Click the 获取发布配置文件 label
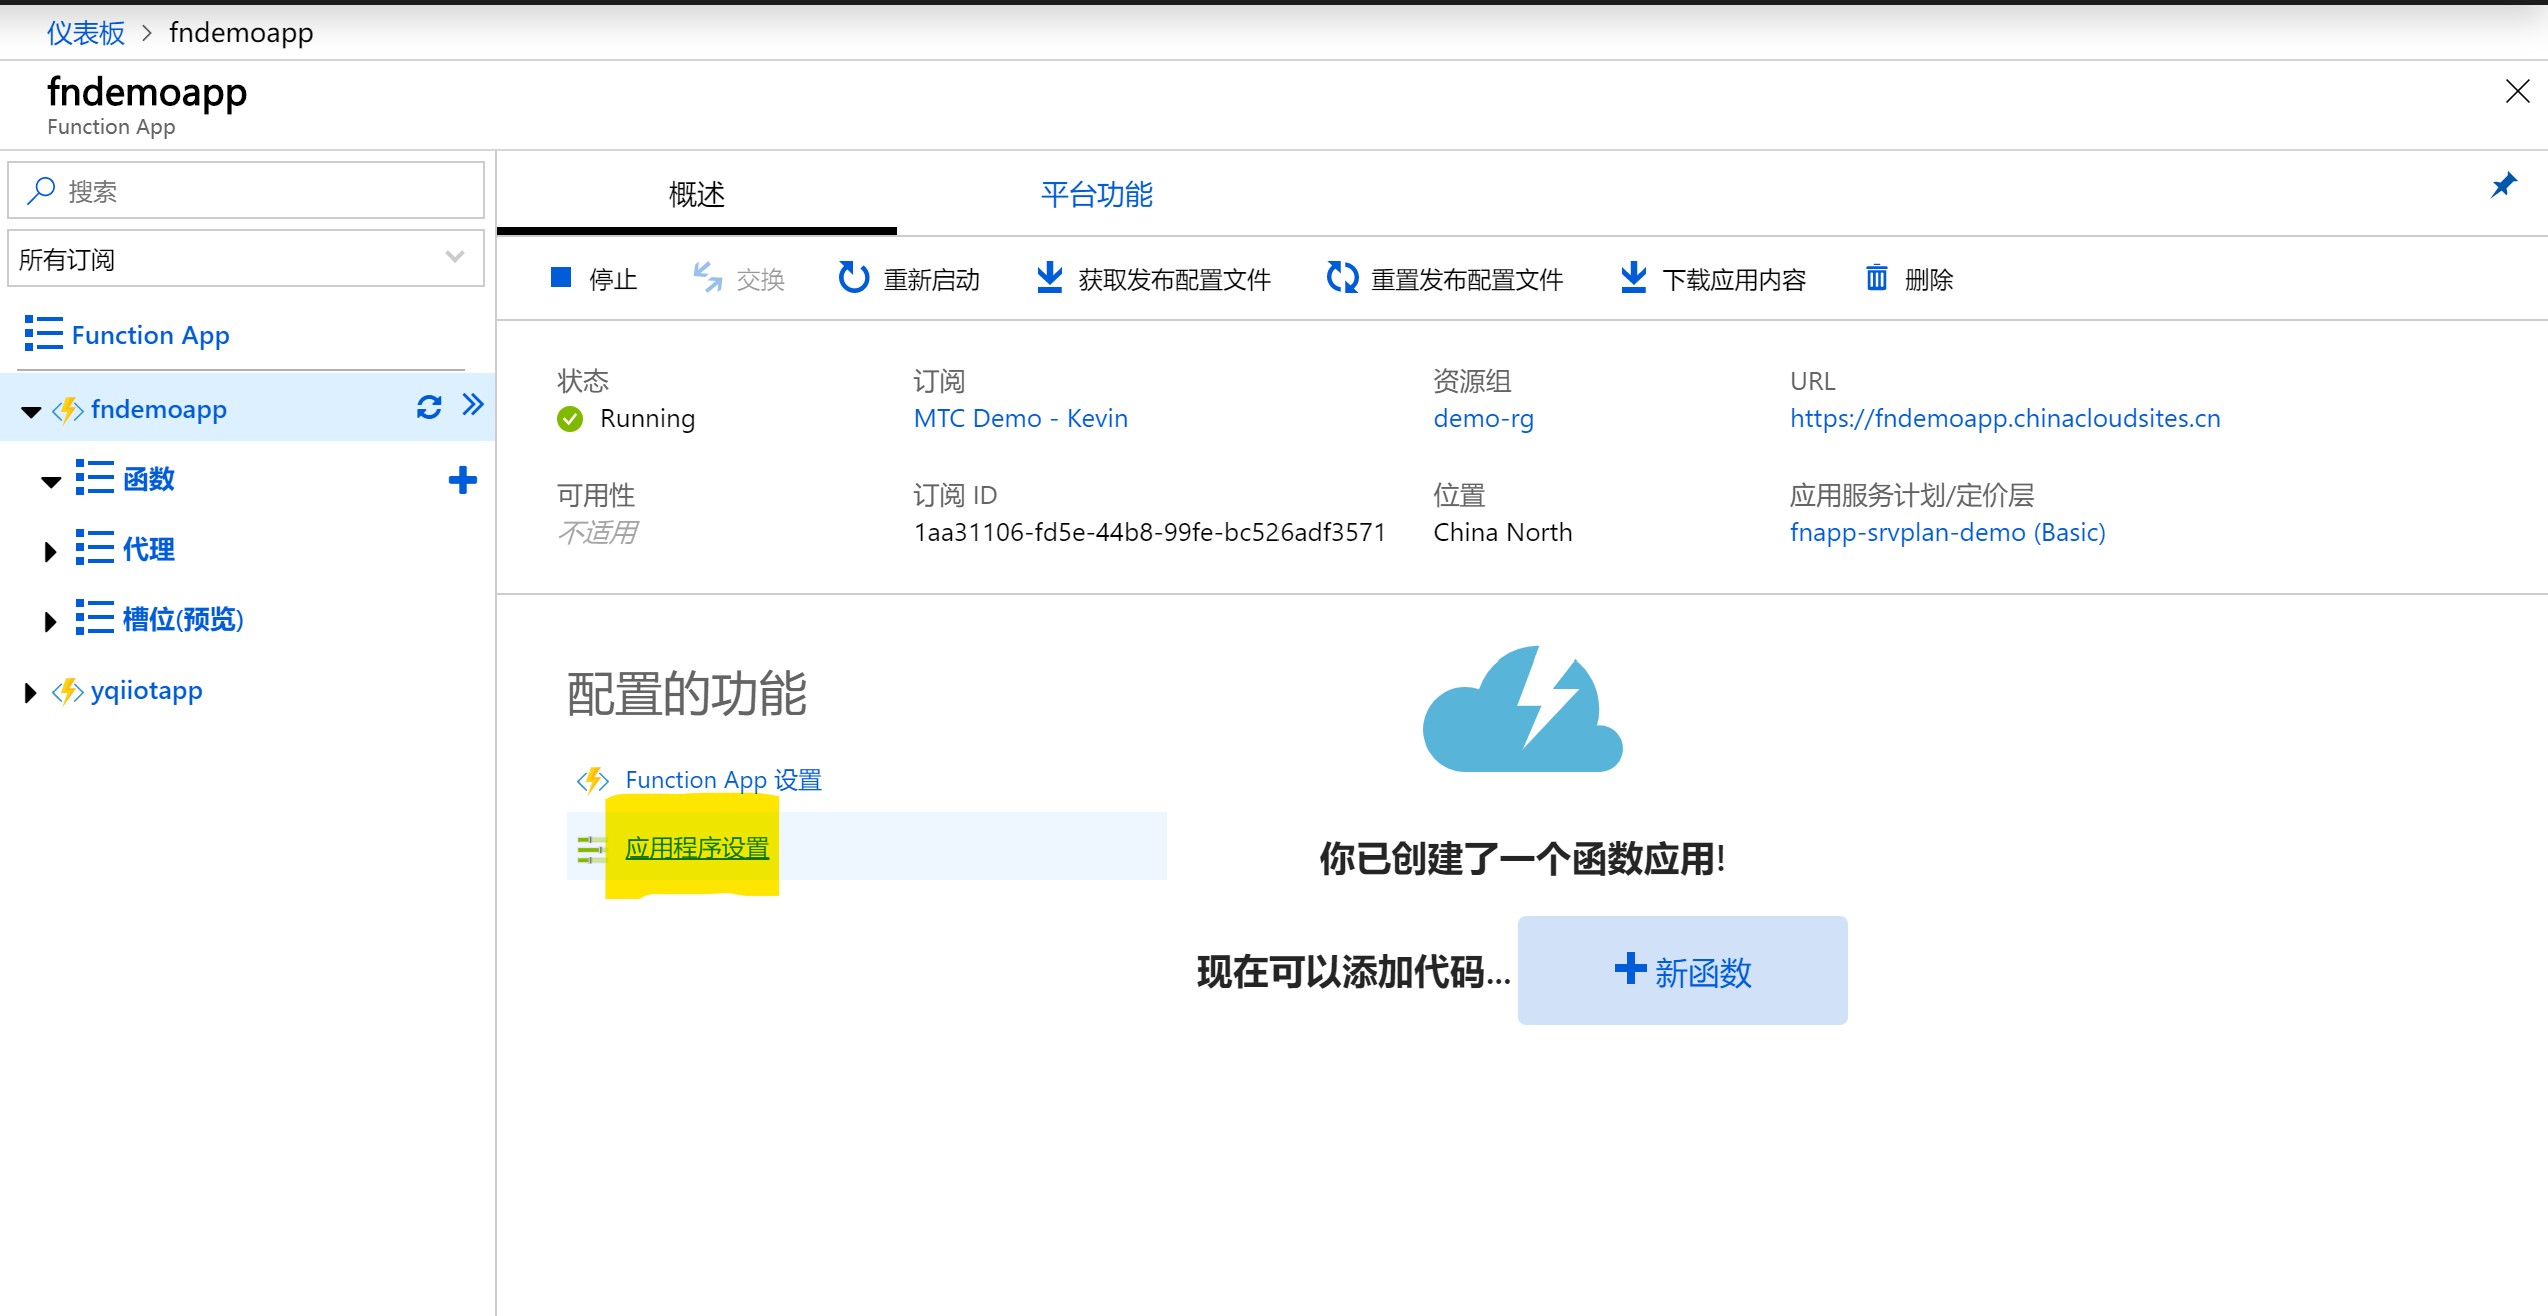Image resolution: width=2548 pixels, height=1316 pixels. (1174, 279)
